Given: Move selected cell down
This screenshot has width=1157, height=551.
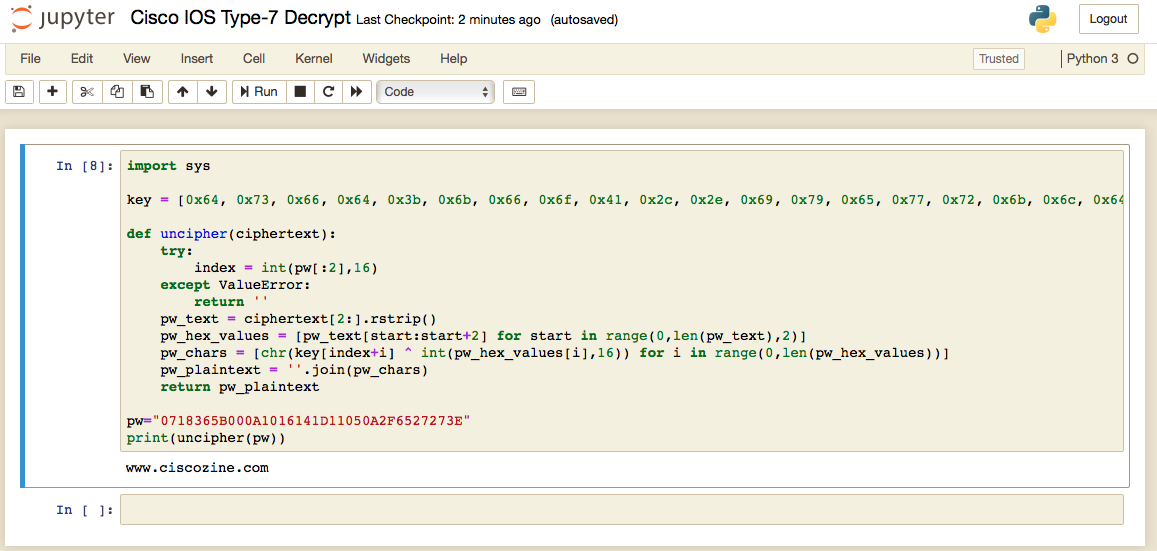Looking at the screenshot, I should (x=211, y=91).
